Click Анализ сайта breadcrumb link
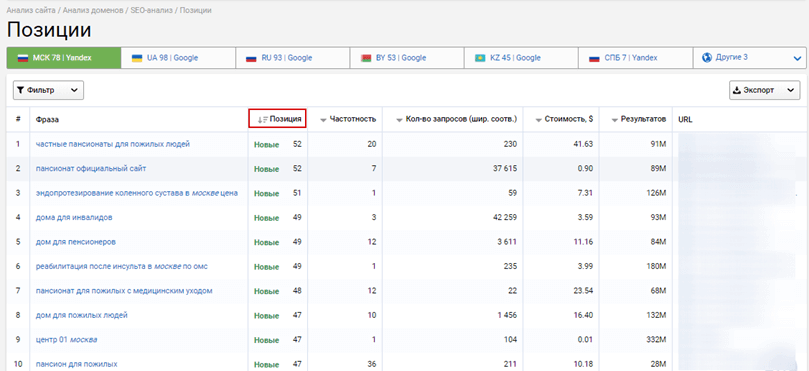 click(31, 10)
